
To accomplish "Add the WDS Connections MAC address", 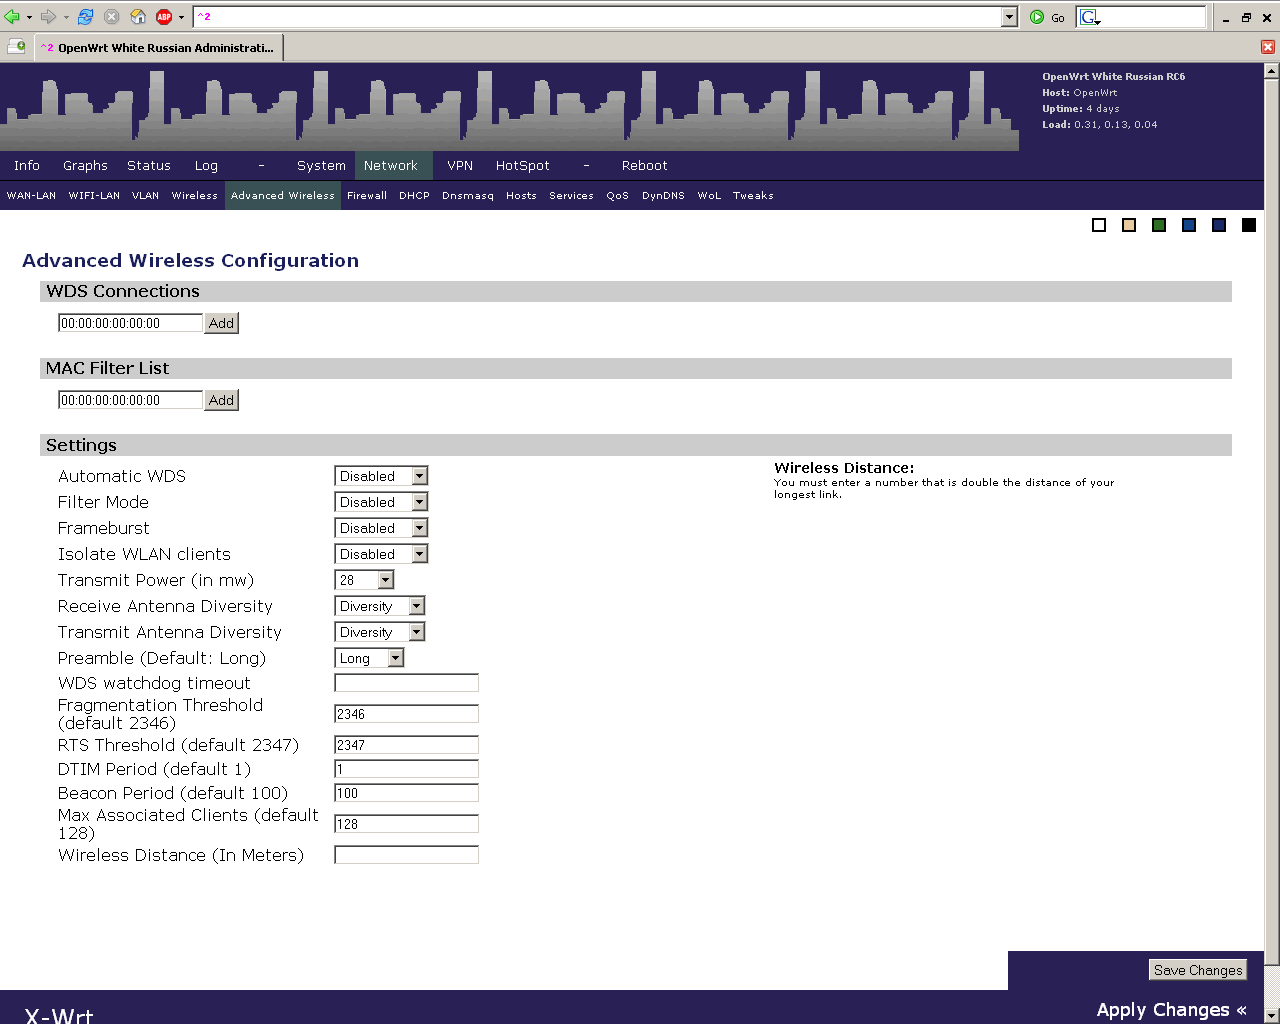I will click(x=221, y=323).
